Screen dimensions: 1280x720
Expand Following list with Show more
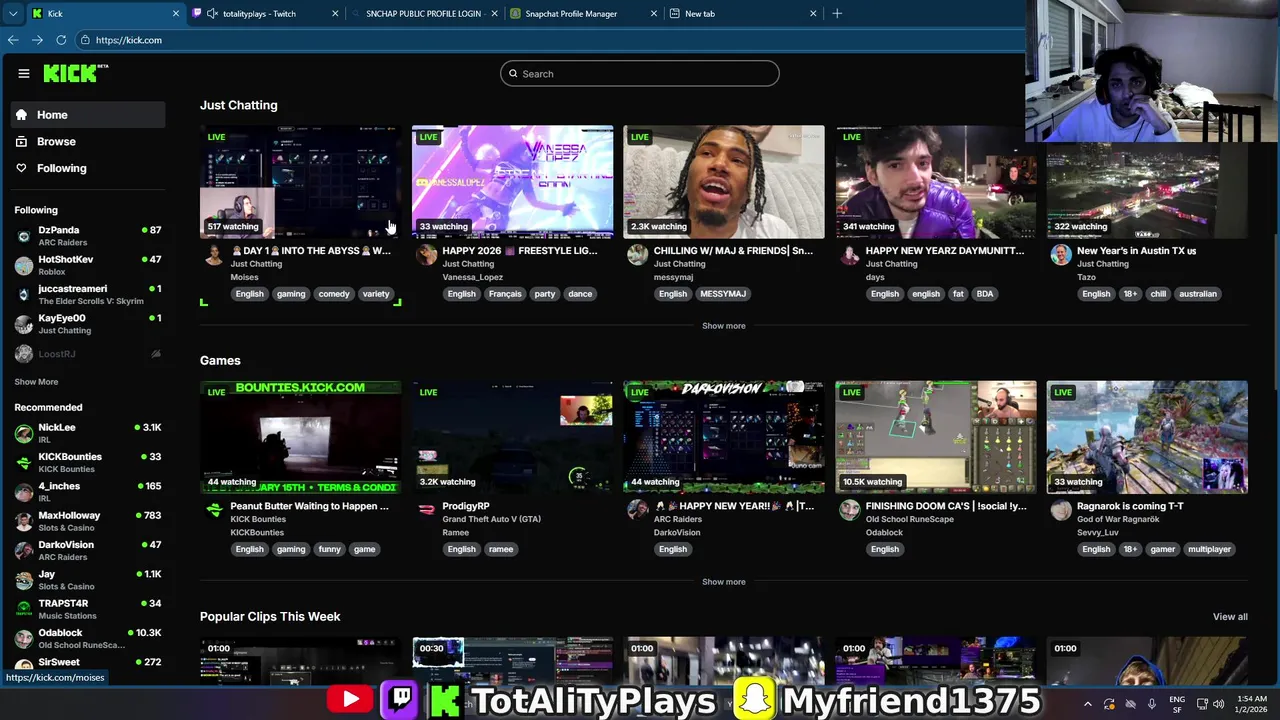click(36, 382)
